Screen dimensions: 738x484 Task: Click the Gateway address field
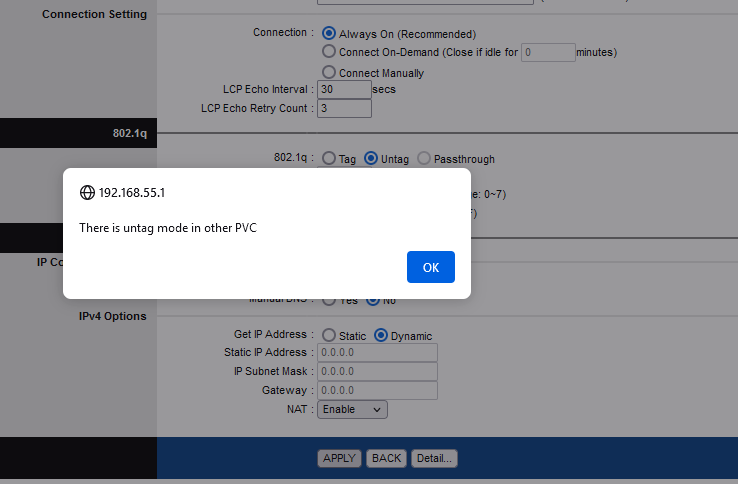(377, 390)
